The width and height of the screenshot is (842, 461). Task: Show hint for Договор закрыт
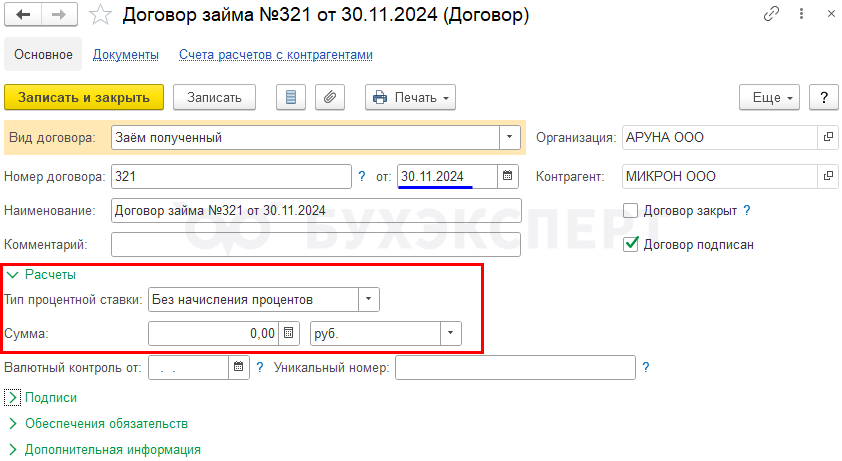point(746,211)
